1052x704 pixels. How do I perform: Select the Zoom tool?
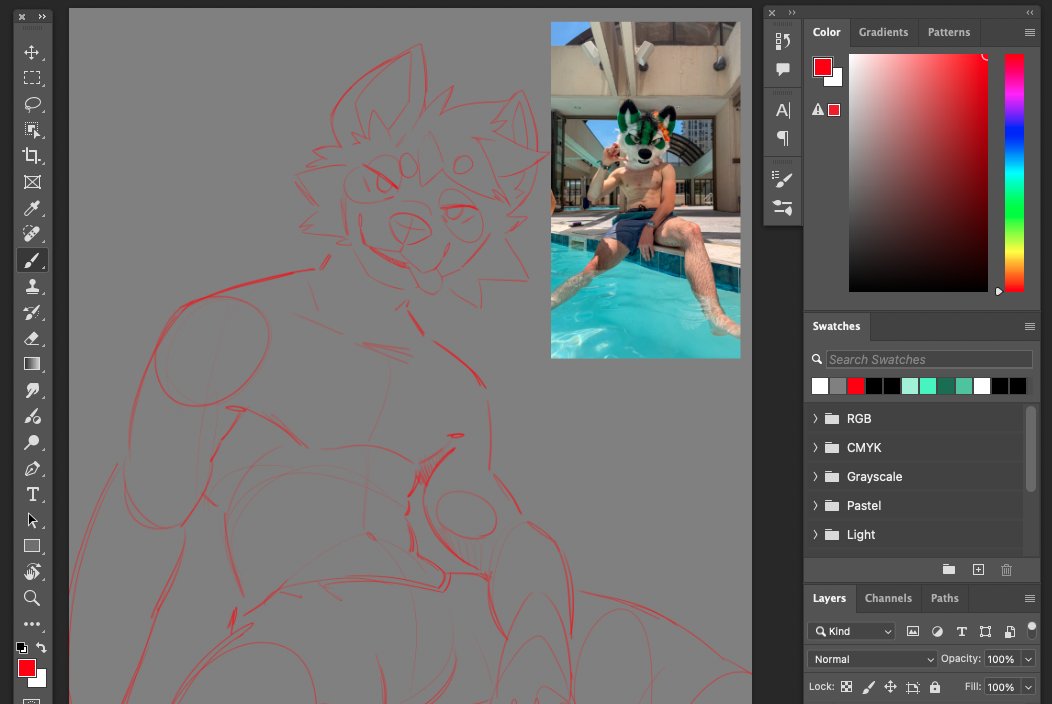32,598
